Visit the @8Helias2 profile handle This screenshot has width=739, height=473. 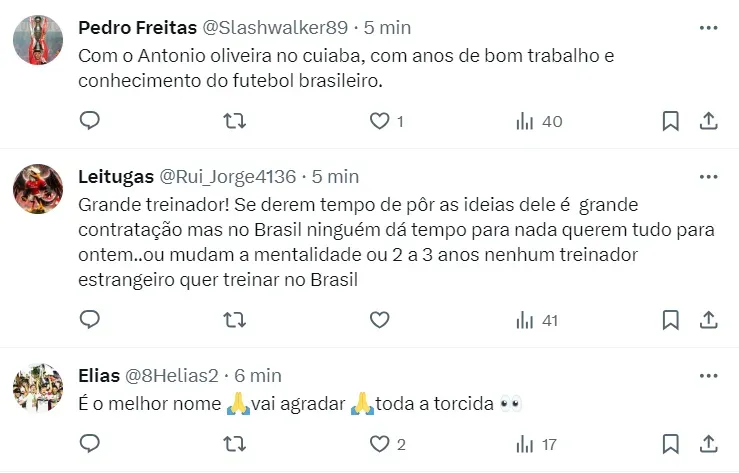171,376
